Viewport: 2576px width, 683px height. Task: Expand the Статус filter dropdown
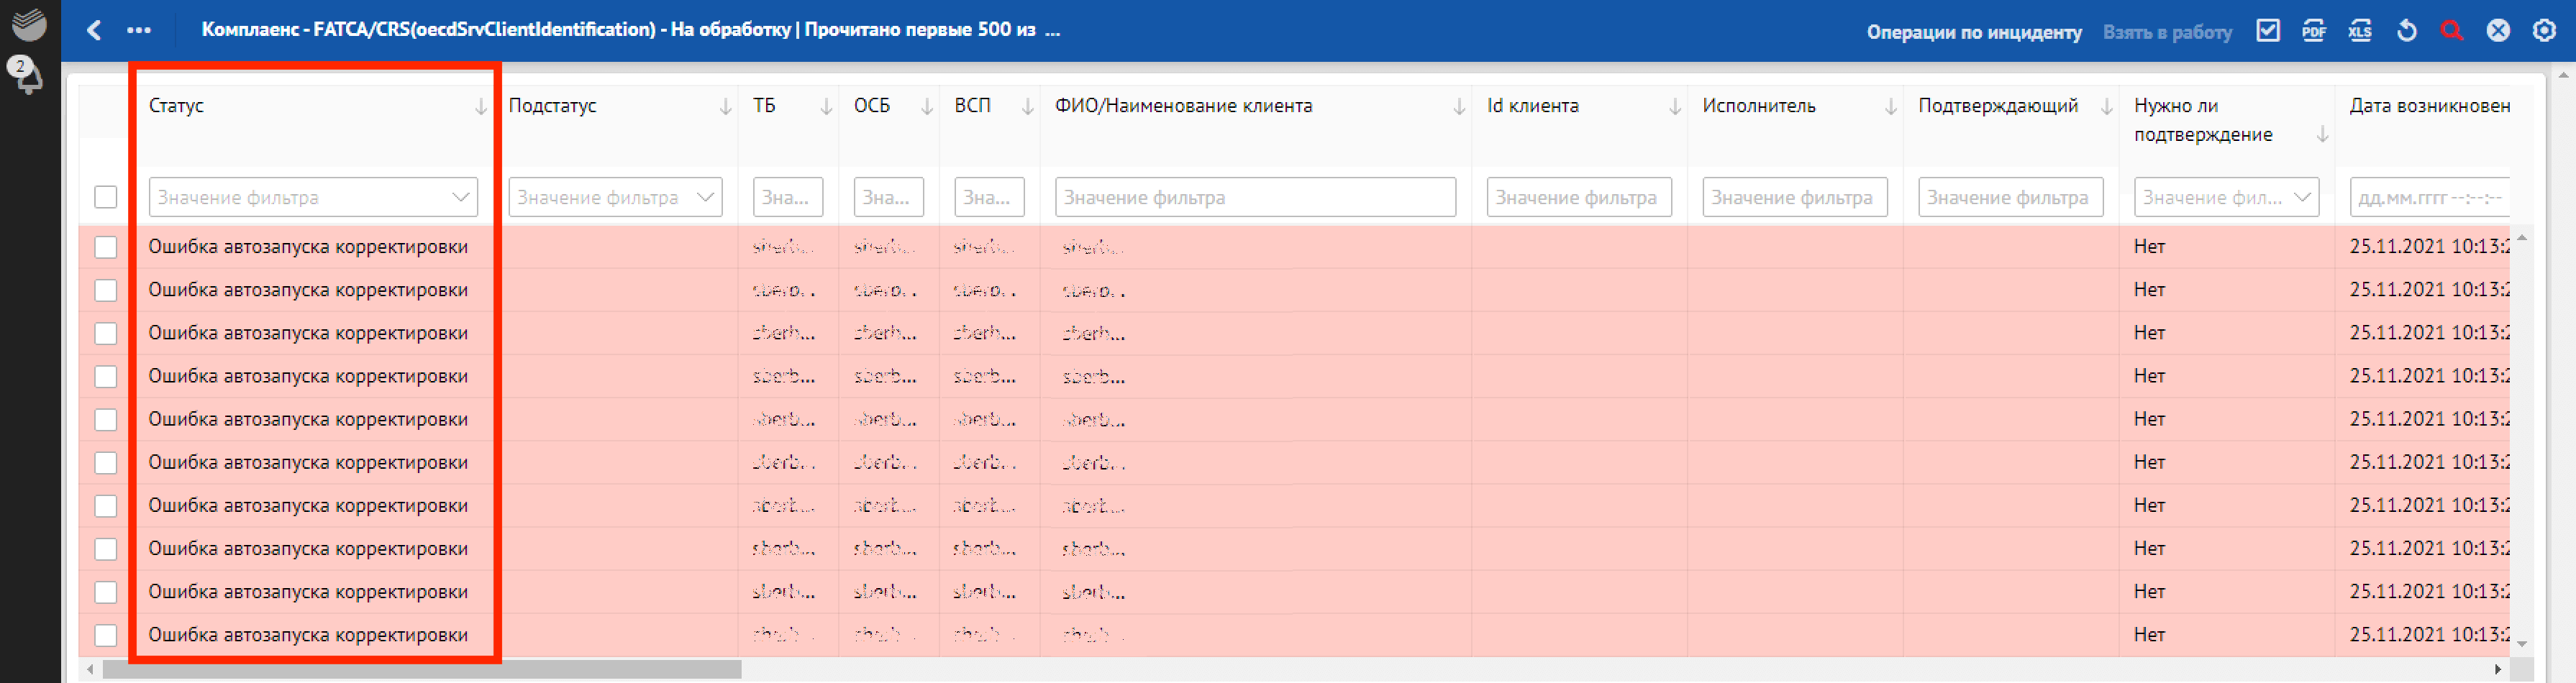point(460,197)
